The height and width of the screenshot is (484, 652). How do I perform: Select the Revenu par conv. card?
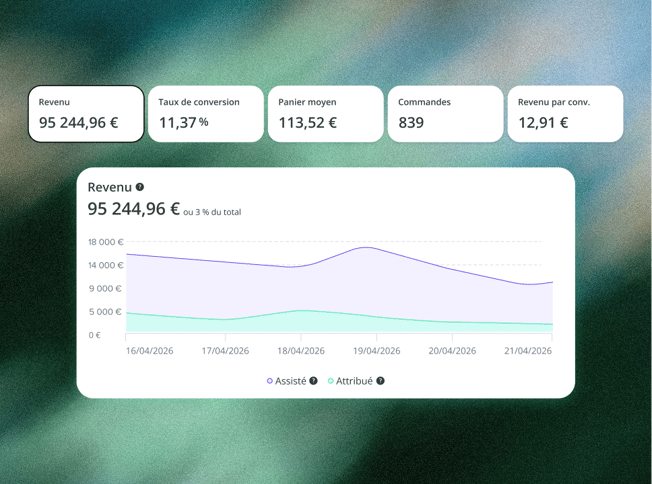point(565,114)
